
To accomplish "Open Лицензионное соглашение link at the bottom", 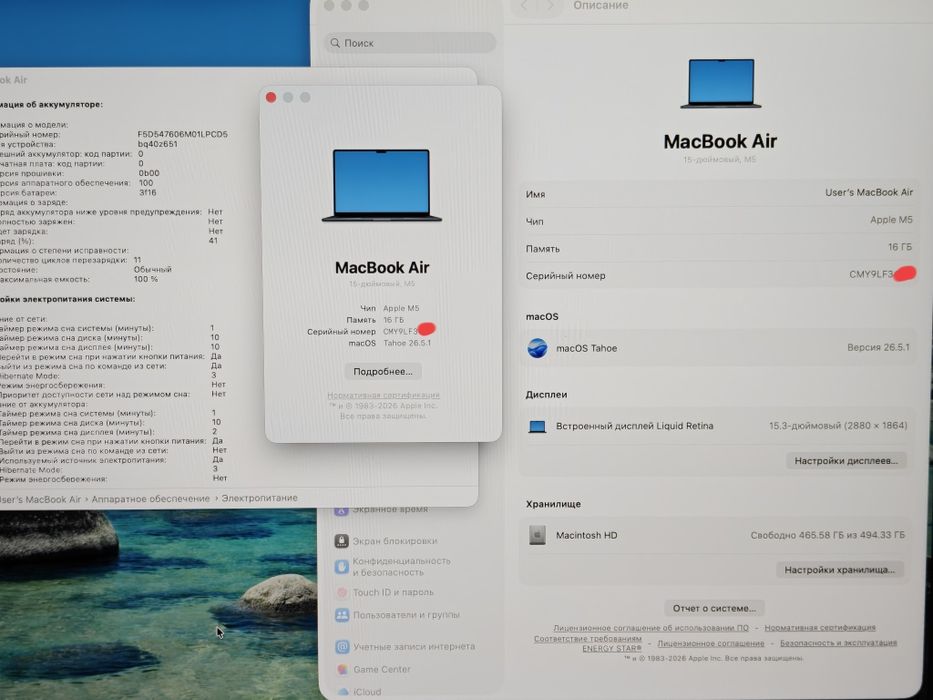I will 710,643.
